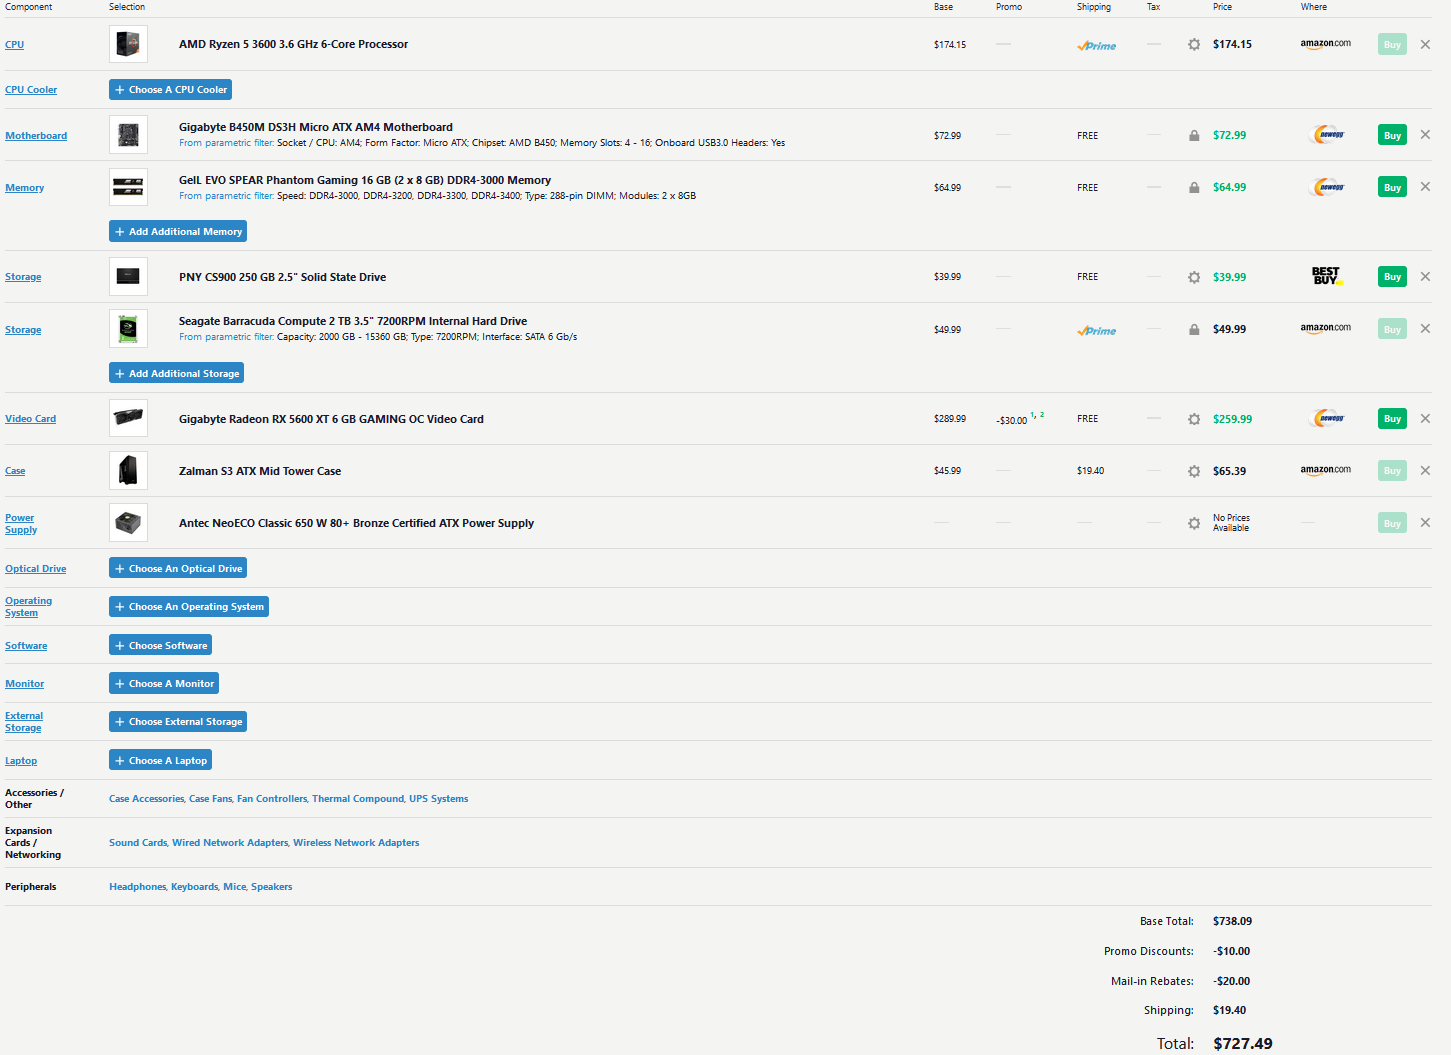
Task: Toggle the lock icon on Memory row
Action: click(1193, 188)
